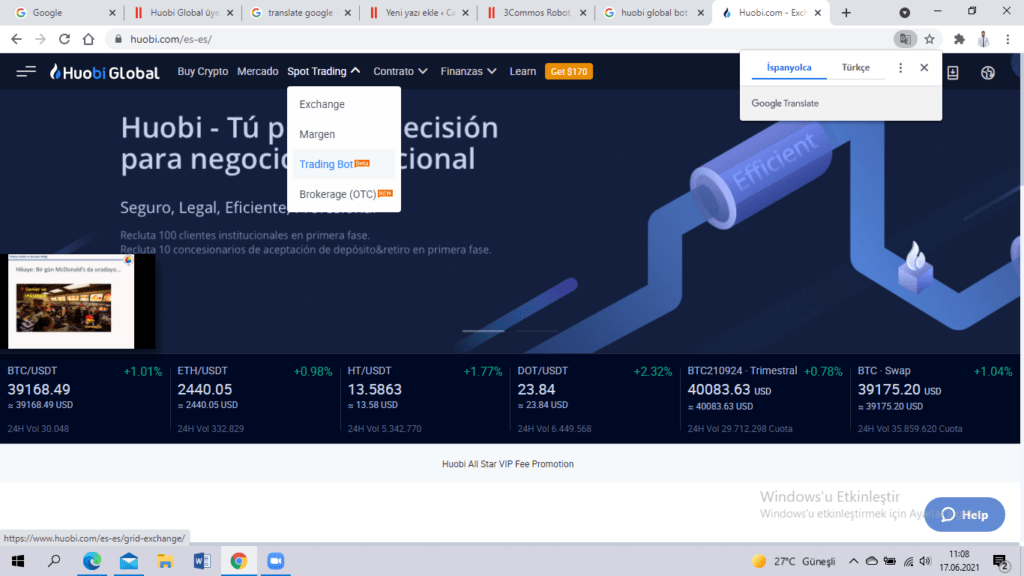This screenshot has height=576, width=1024.
Task: Show hidden system tray icons
Action: [854, 561]
